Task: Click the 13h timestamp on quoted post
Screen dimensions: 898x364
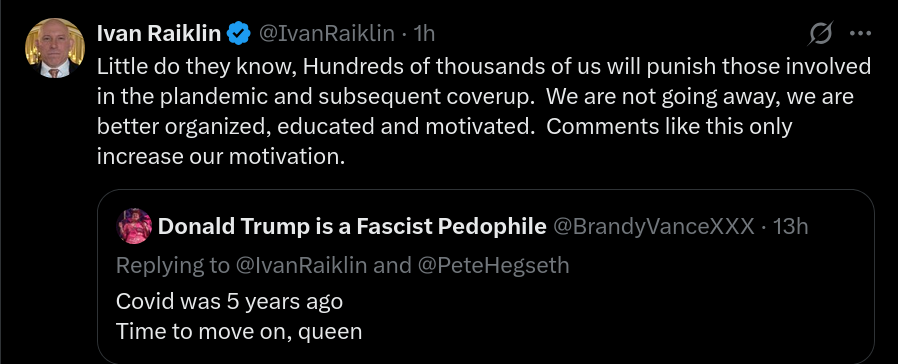Action: coord(790,227)
